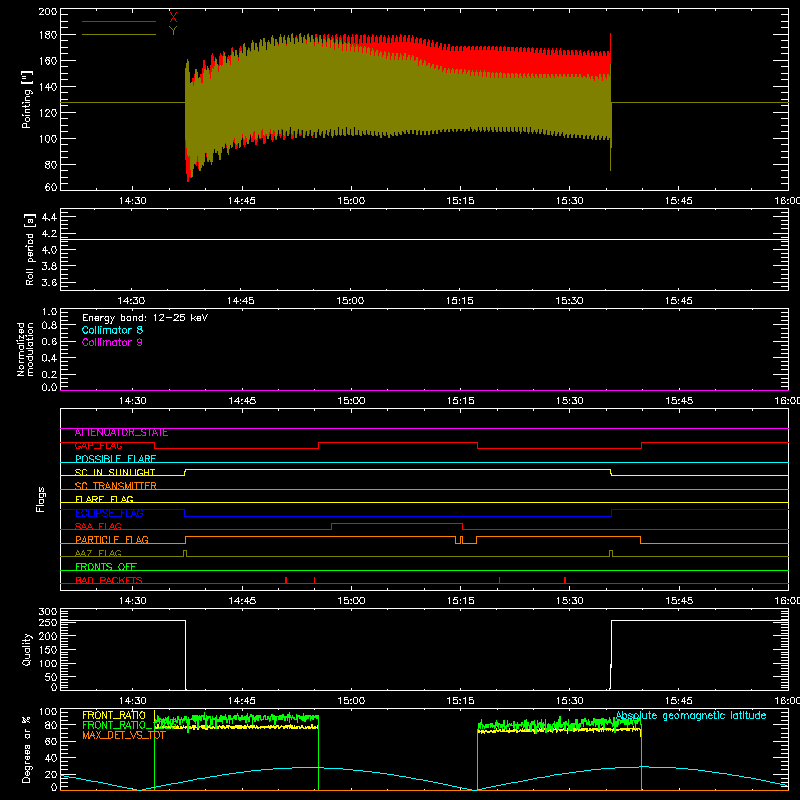Click the olive Y legend label
Viewport: 800px width, 800px height.
click(173, 31)
